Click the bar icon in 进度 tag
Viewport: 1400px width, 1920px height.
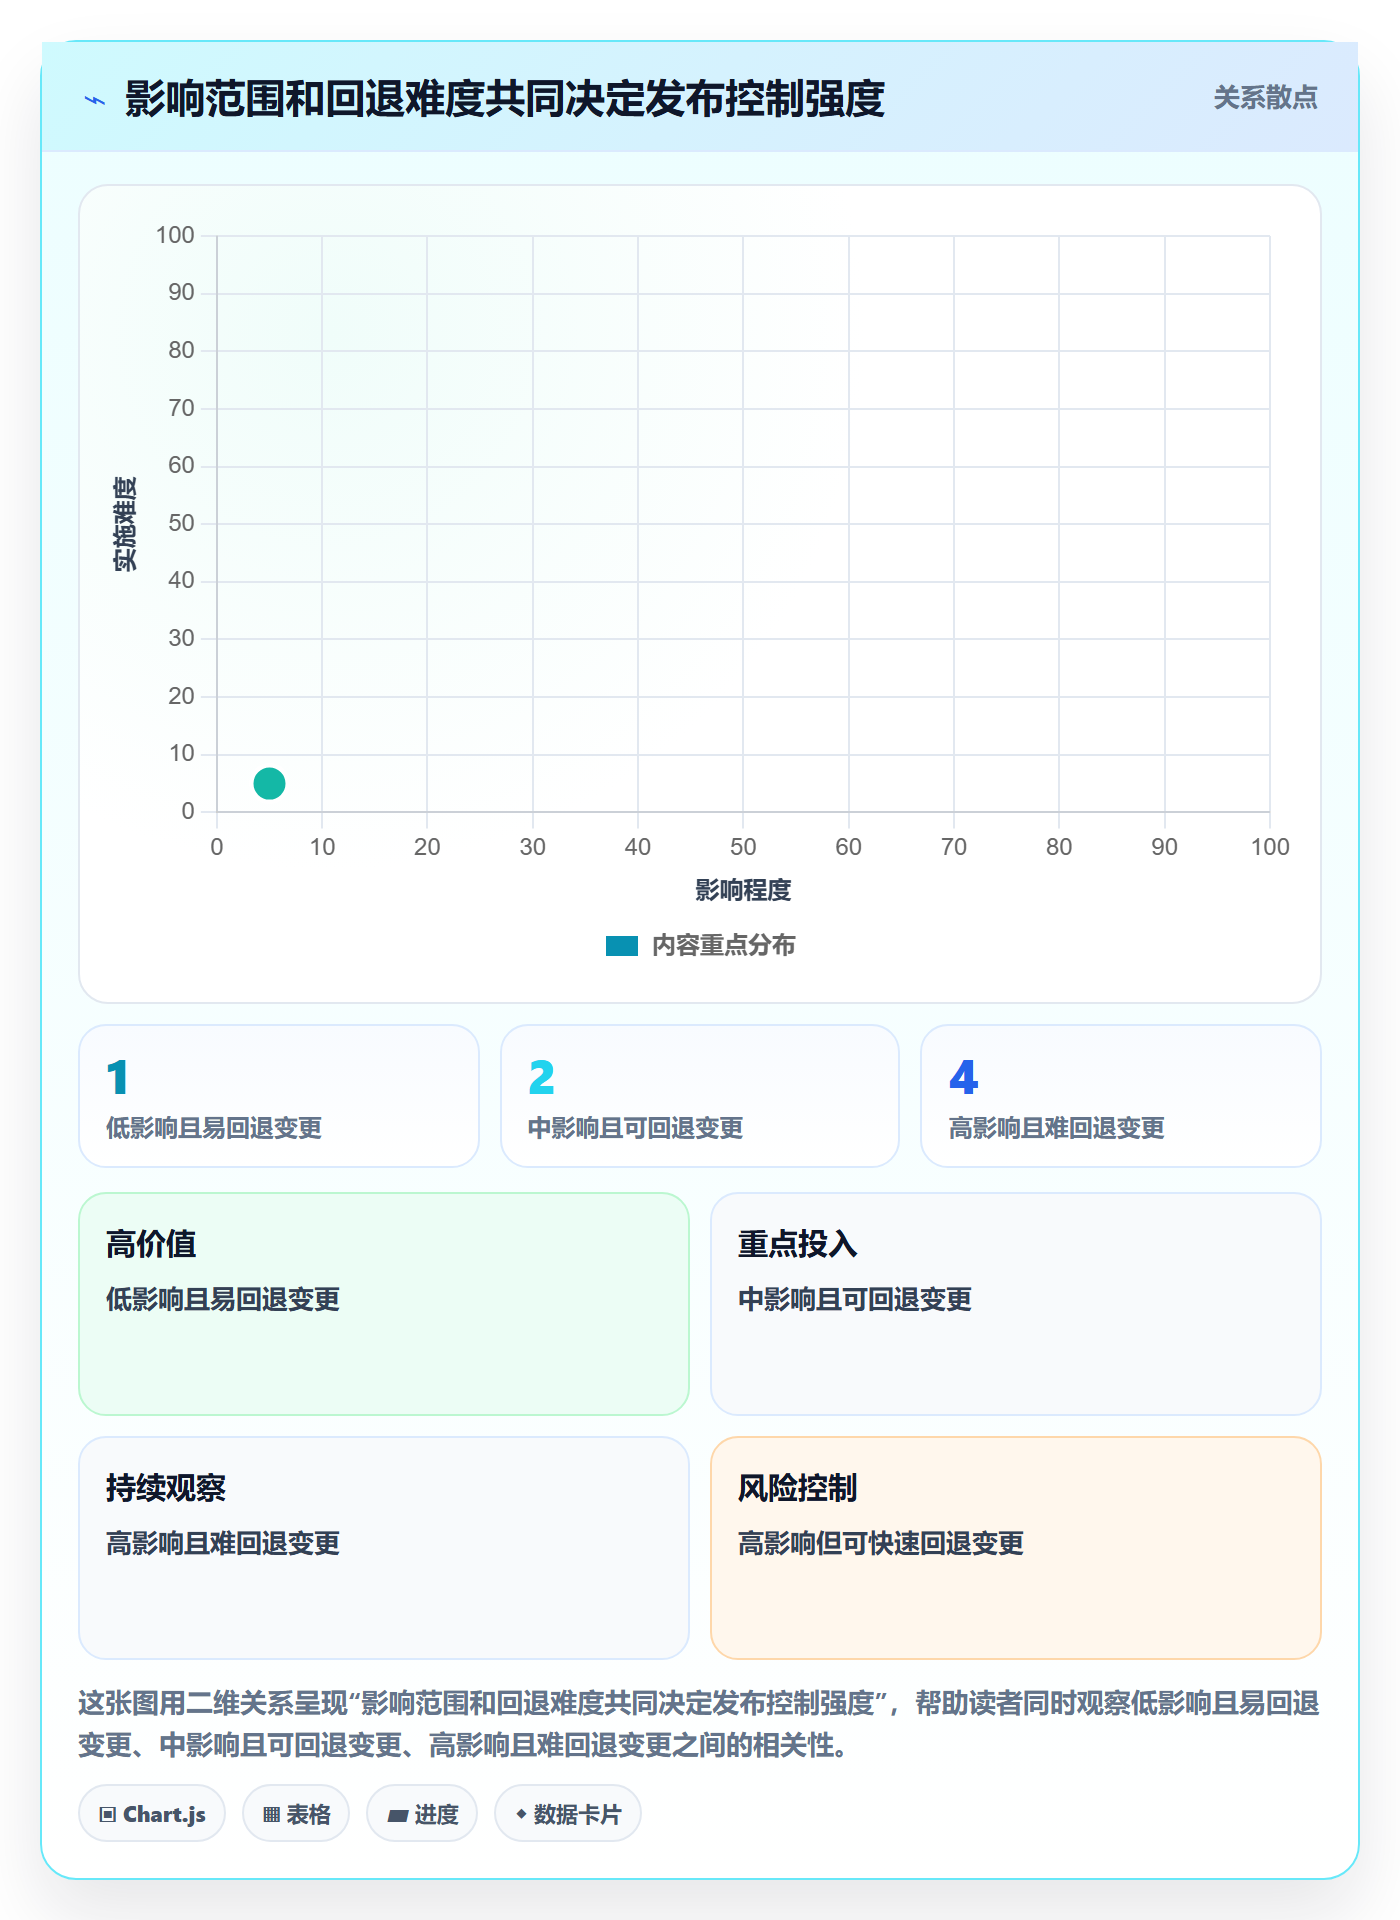pos(397,1815)
